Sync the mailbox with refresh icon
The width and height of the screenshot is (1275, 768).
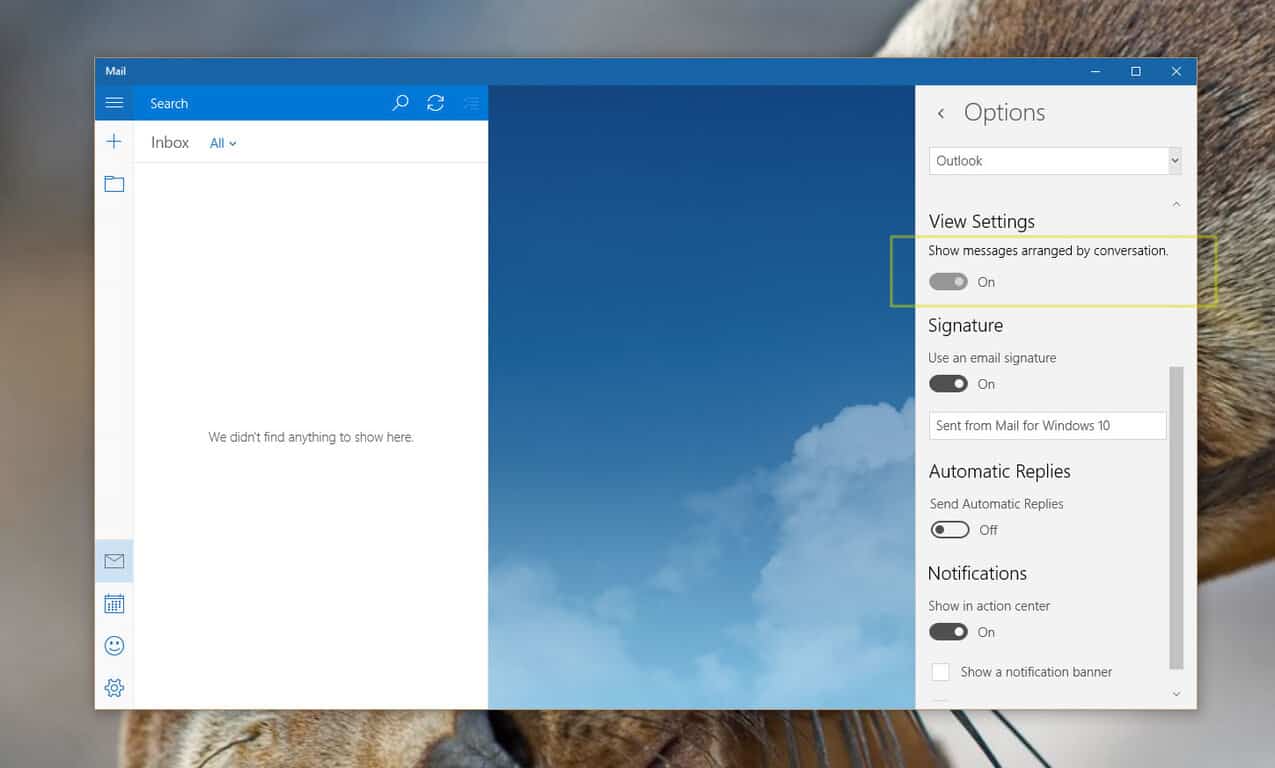click(435, 103)
